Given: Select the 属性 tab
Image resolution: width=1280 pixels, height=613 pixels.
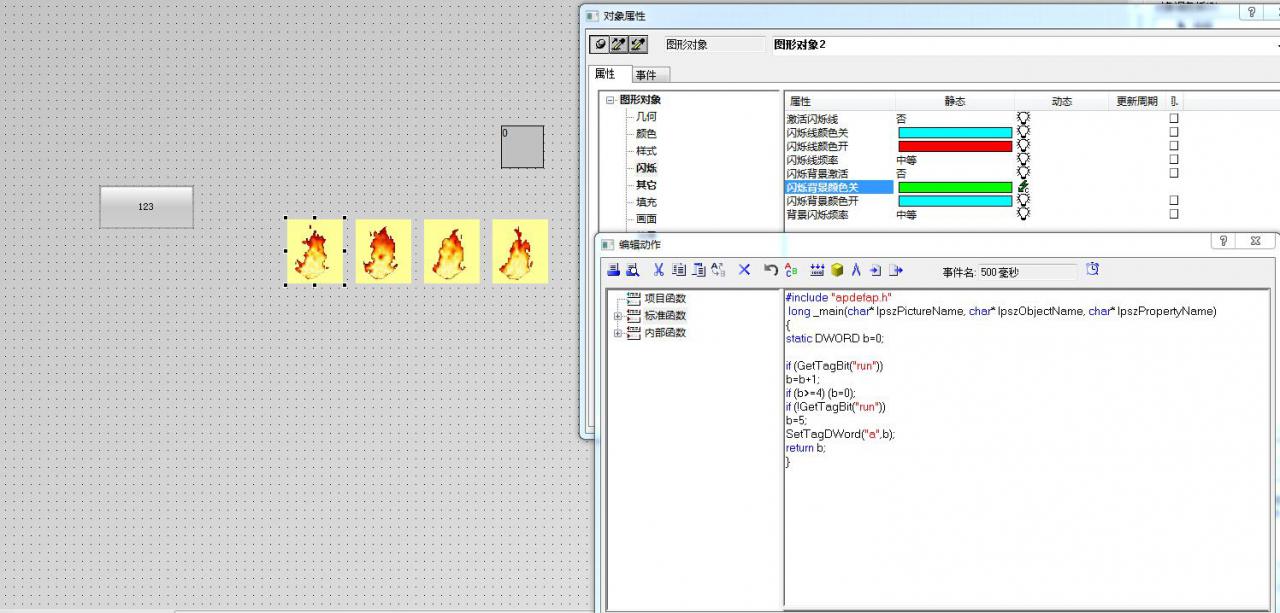Looking at the screenshot, I should (605, 74).
